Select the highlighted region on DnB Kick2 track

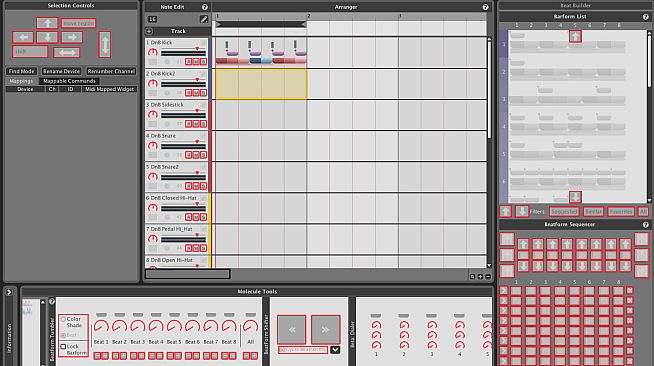point(261,84)
